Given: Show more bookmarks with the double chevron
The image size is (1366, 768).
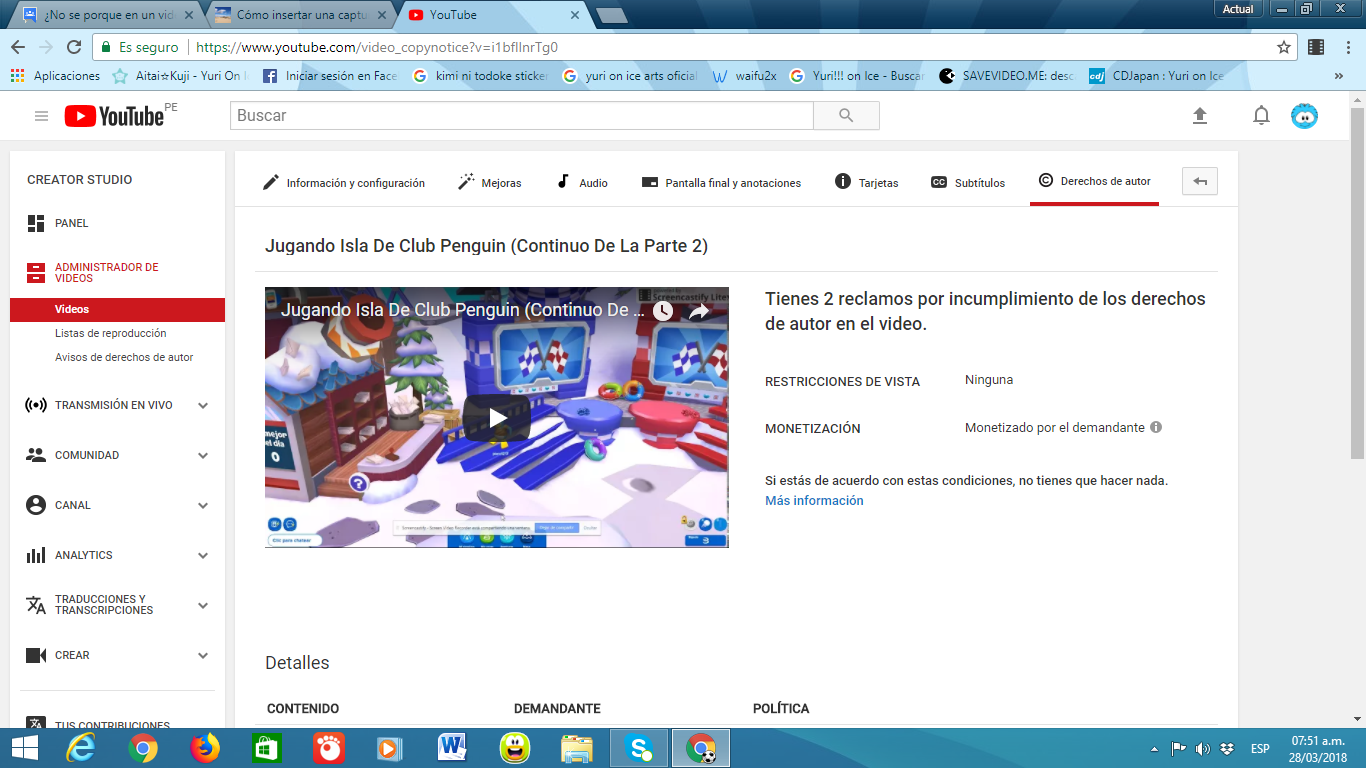Looking at the screenshot, I should coord(1339,75).
